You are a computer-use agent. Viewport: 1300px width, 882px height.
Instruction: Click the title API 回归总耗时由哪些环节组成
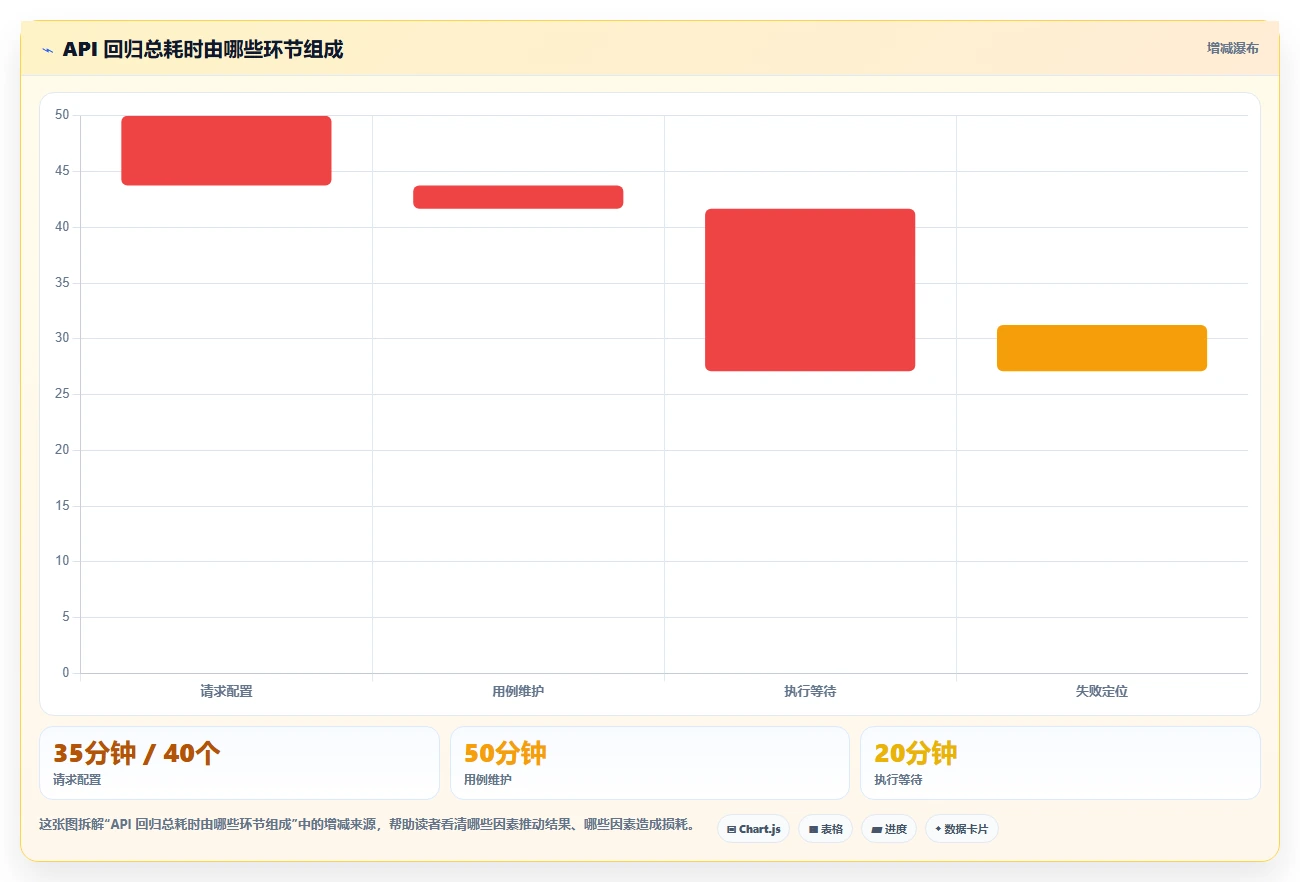(203, 50)
